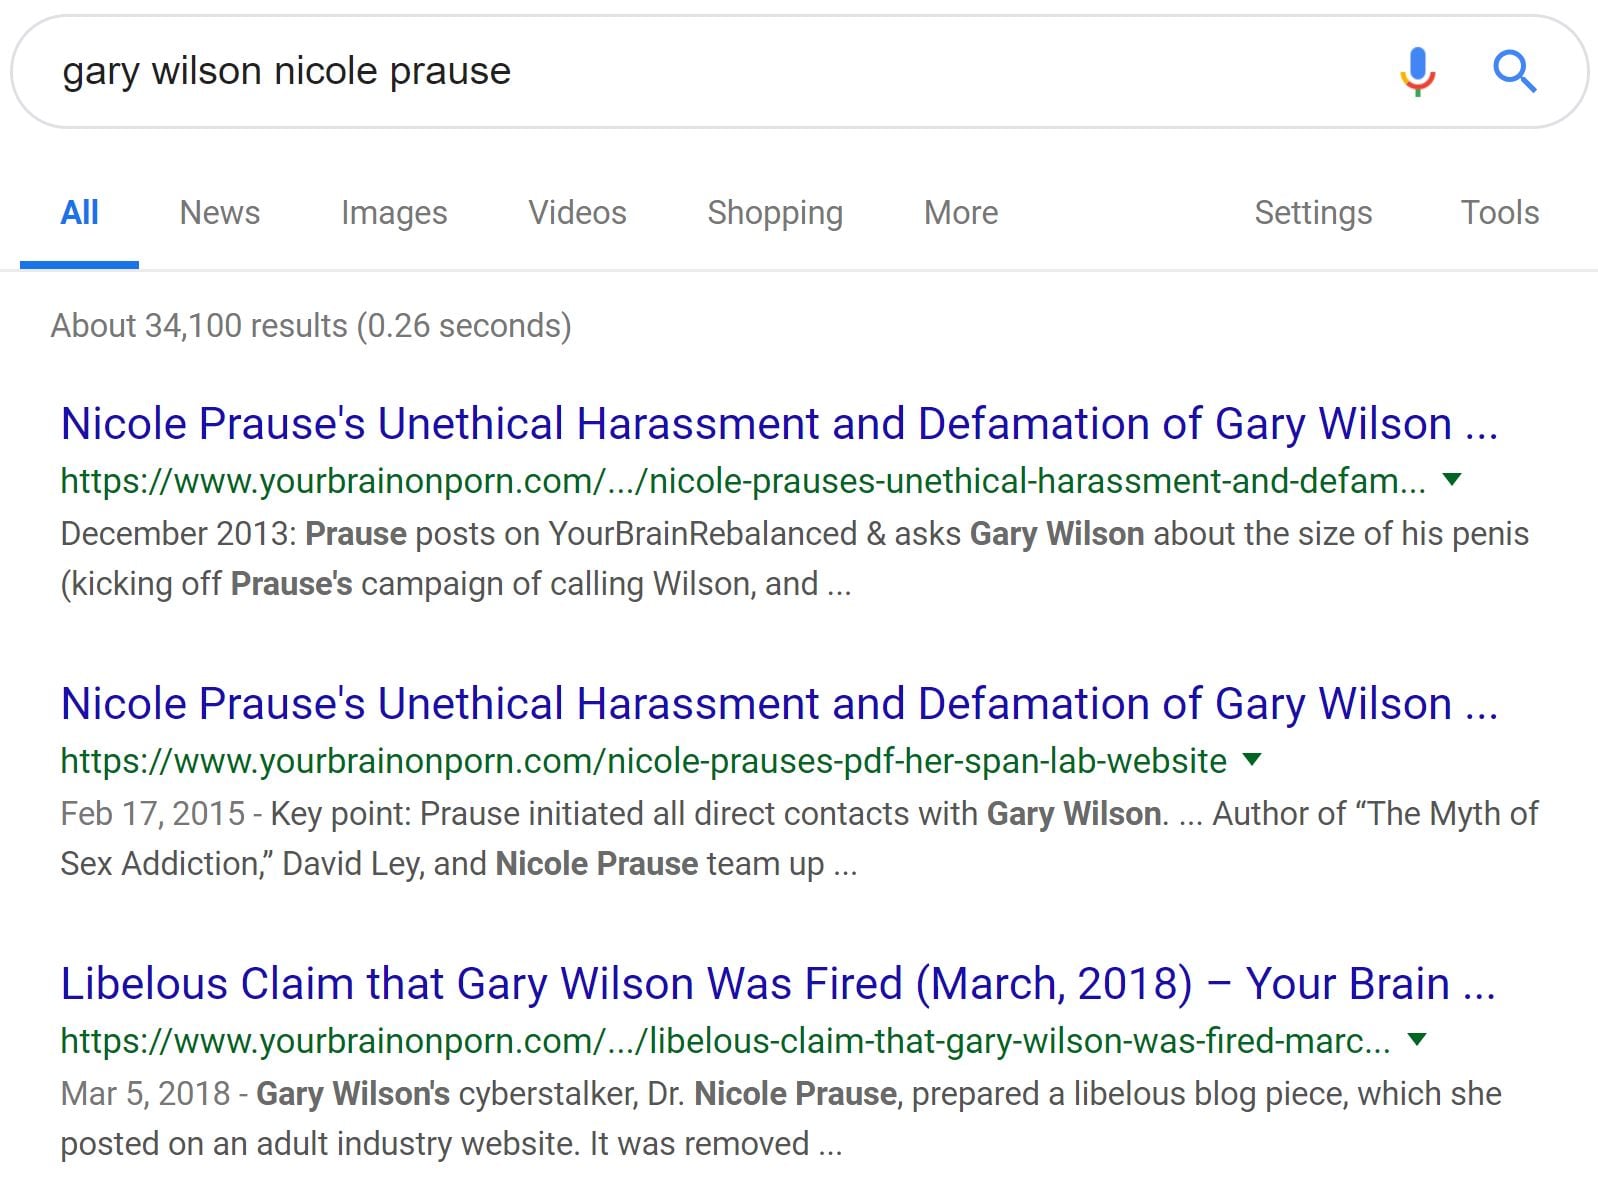The height and width of the screenshot is (1183, 1598).
Task: Open the More search menu
Action: point(961,213)
